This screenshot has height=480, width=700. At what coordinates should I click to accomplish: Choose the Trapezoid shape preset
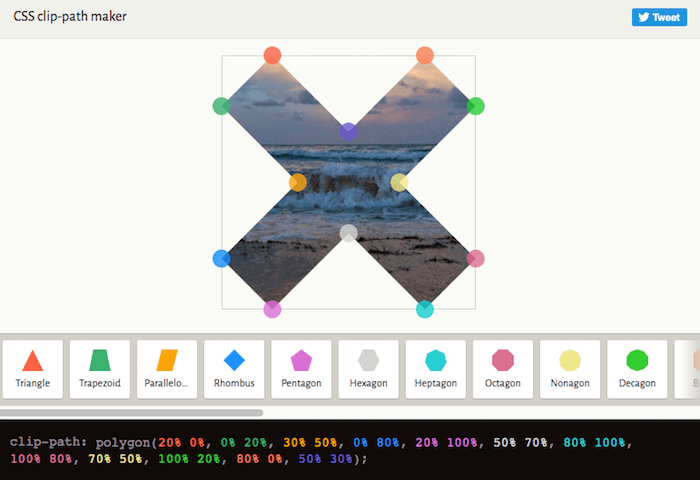coord(100,369)
